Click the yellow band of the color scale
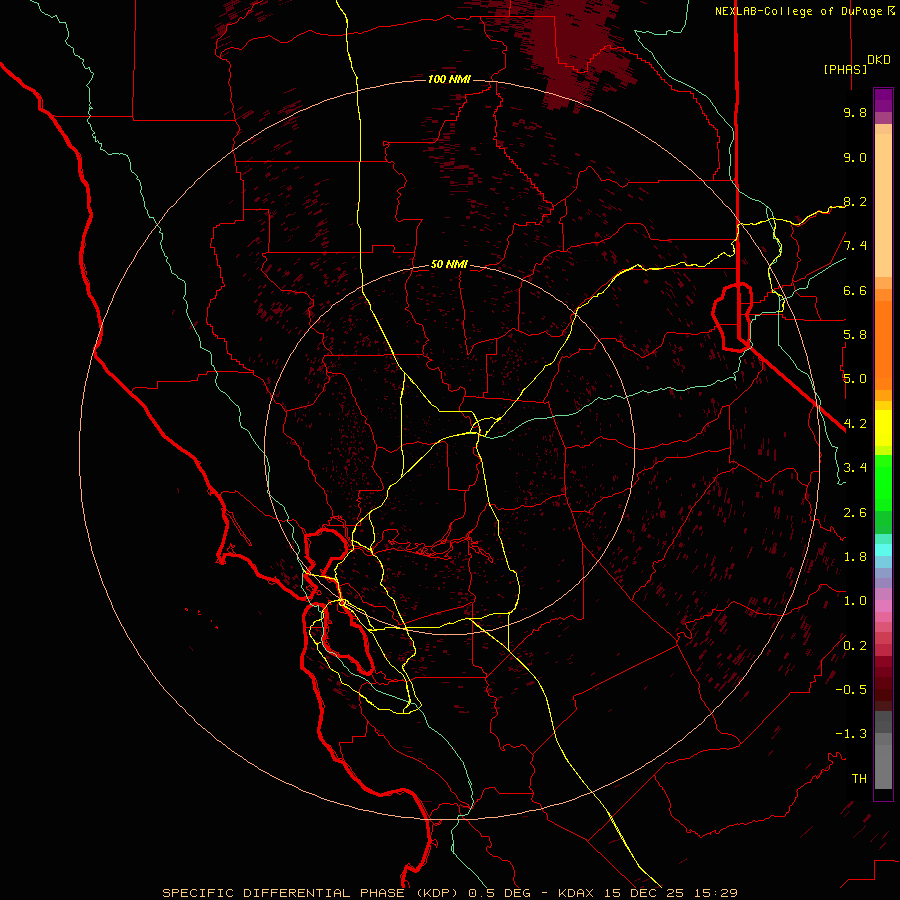The height and width of the screenshot is (900, 900). [883, 428]
